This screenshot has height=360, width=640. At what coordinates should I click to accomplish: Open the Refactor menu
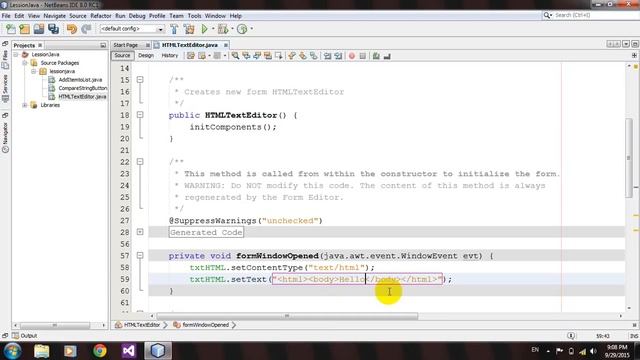click(x=101, y=16)
